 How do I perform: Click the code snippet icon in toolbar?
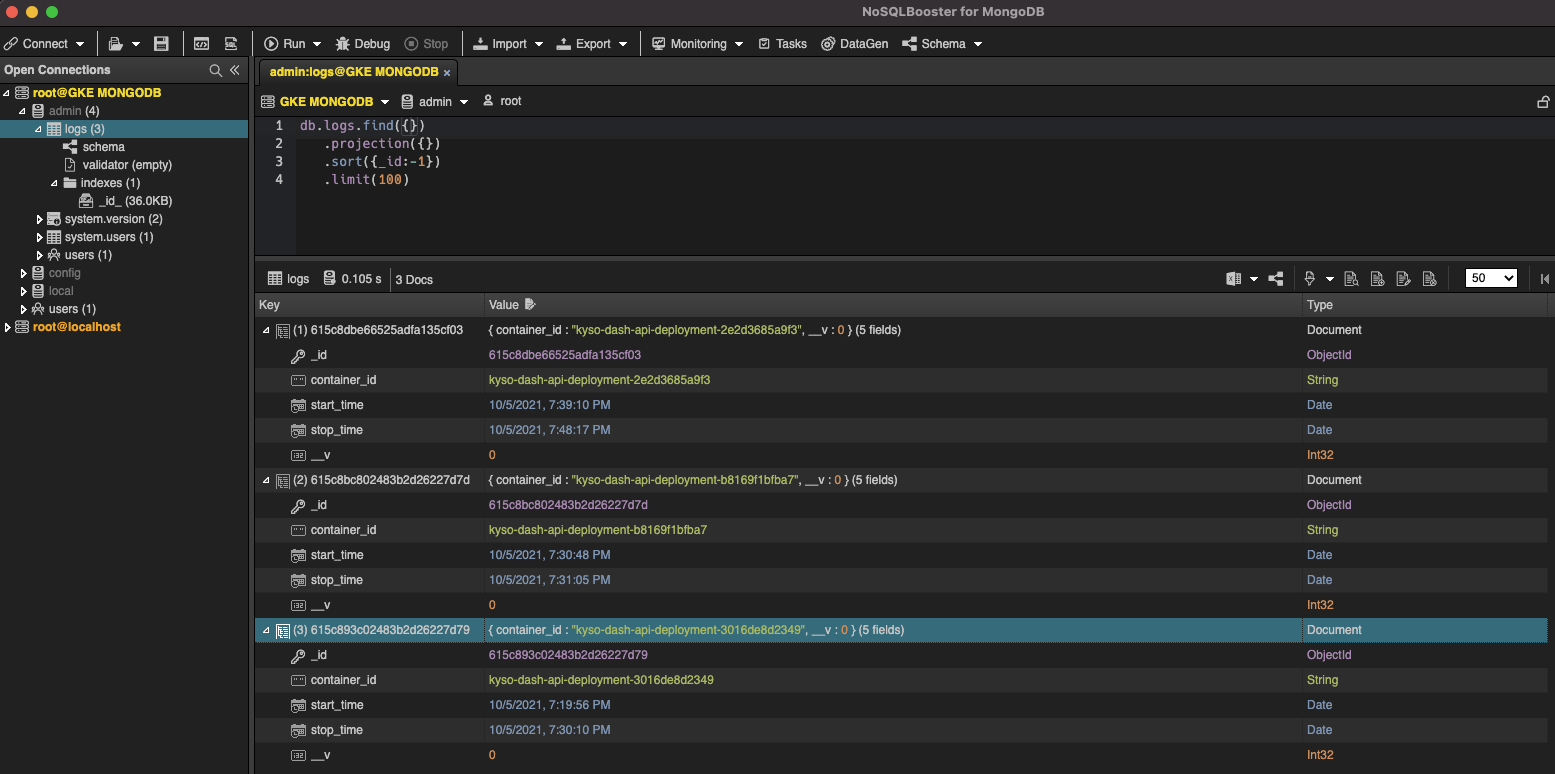coord(201,44)
